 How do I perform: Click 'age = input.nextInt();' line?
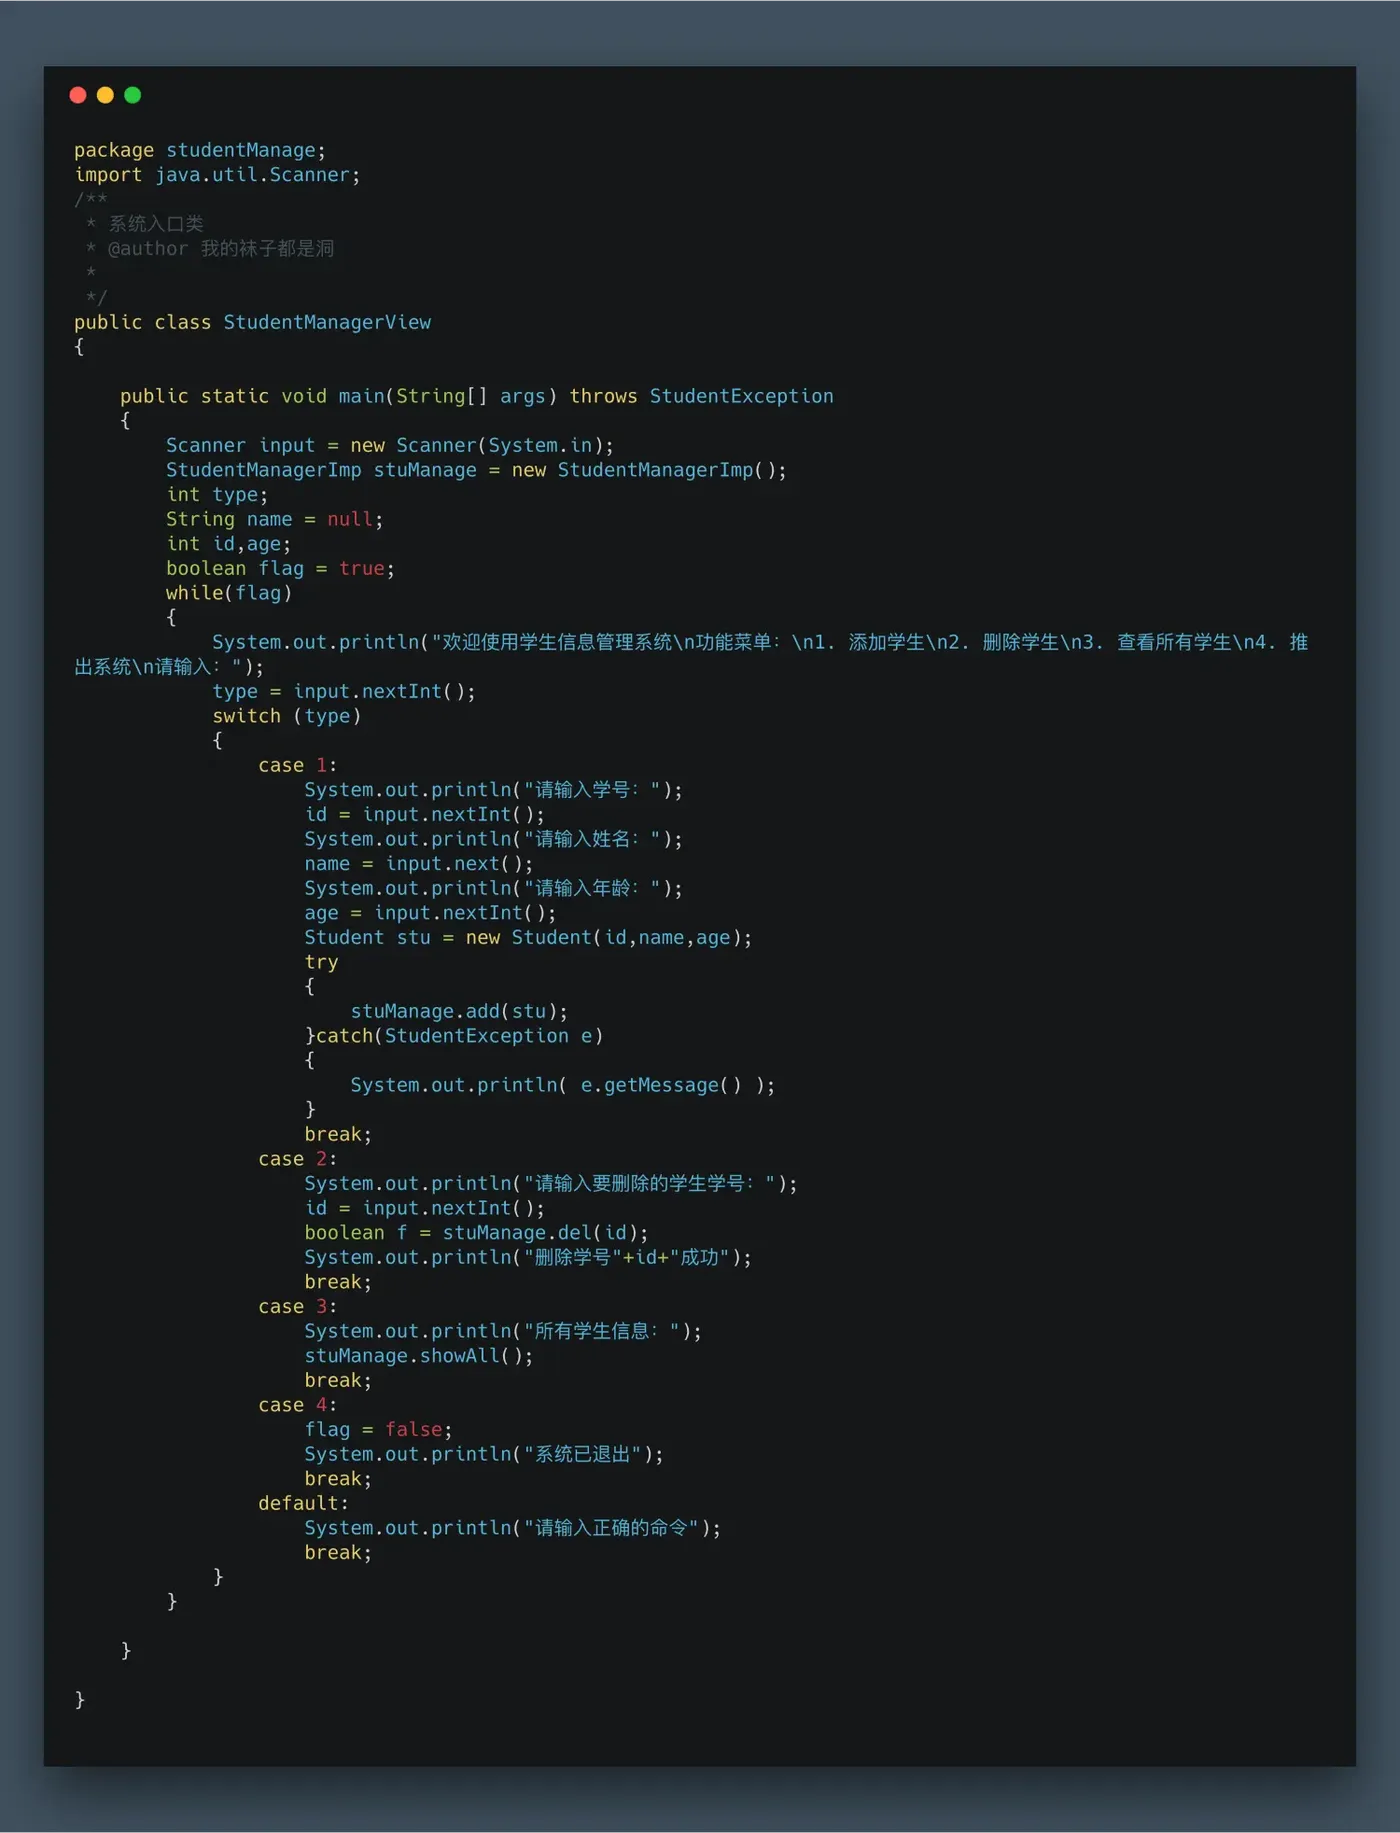click(x=431, y=913)
